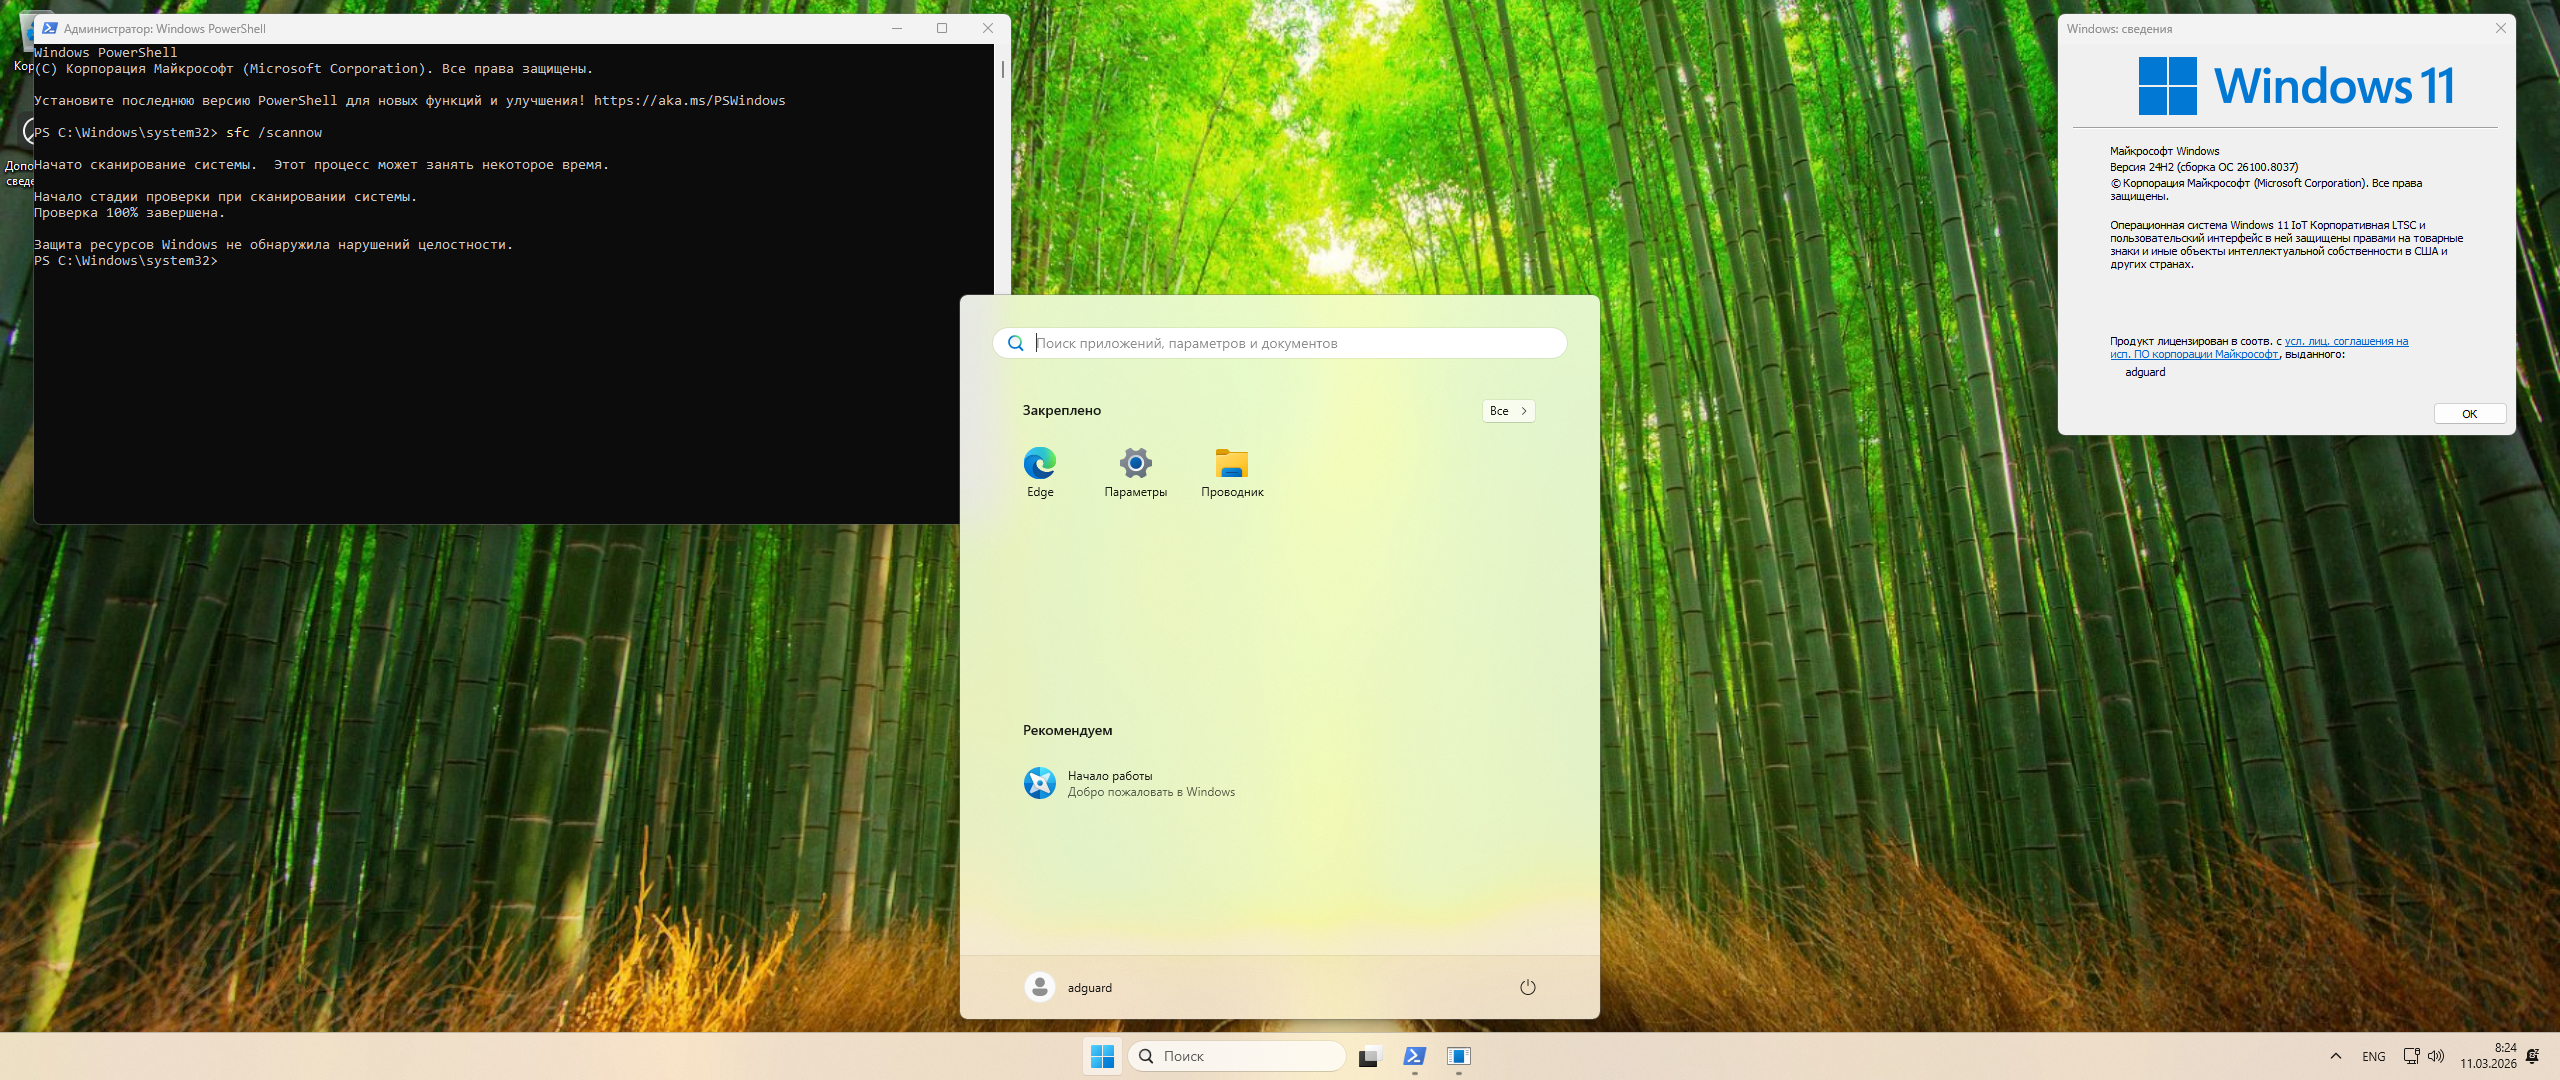The width and height of the screenshot is (2560, 1080).
Task: Click the network tray icon
Action: pyautogui.click(x=2411, y=1056)
